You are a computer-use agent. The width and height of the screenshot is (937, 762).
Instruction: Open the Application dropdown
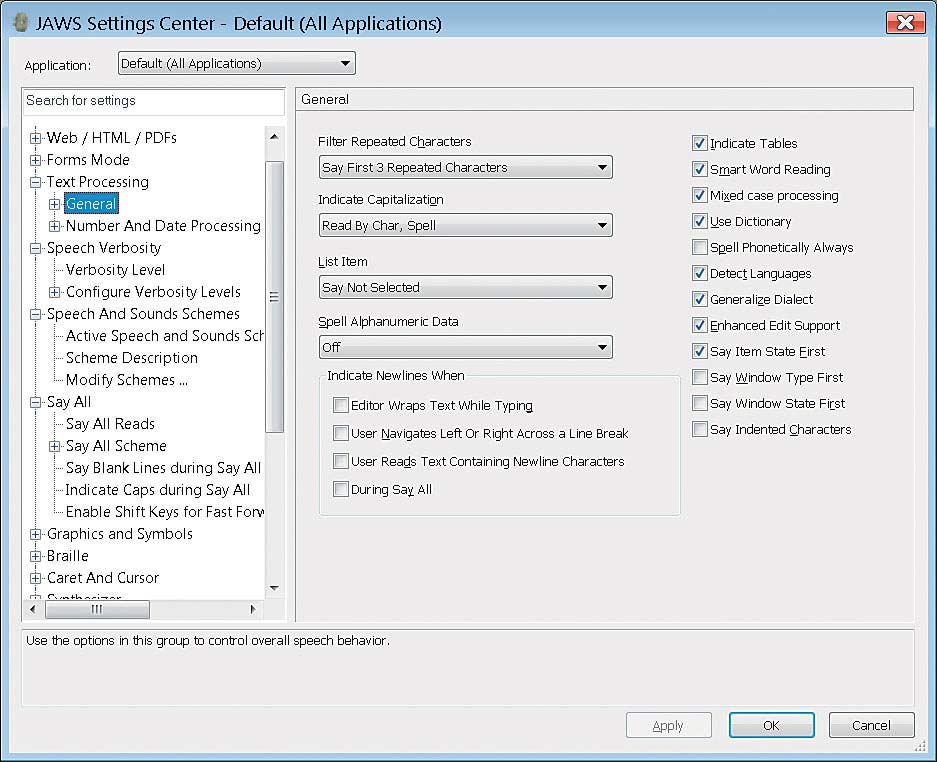[x=237, y=63]
